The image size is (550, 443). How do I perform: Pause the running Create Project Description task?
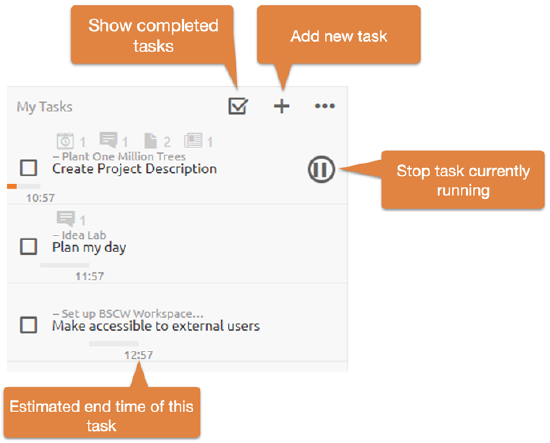pyautogui.click(x=321, y=169)
